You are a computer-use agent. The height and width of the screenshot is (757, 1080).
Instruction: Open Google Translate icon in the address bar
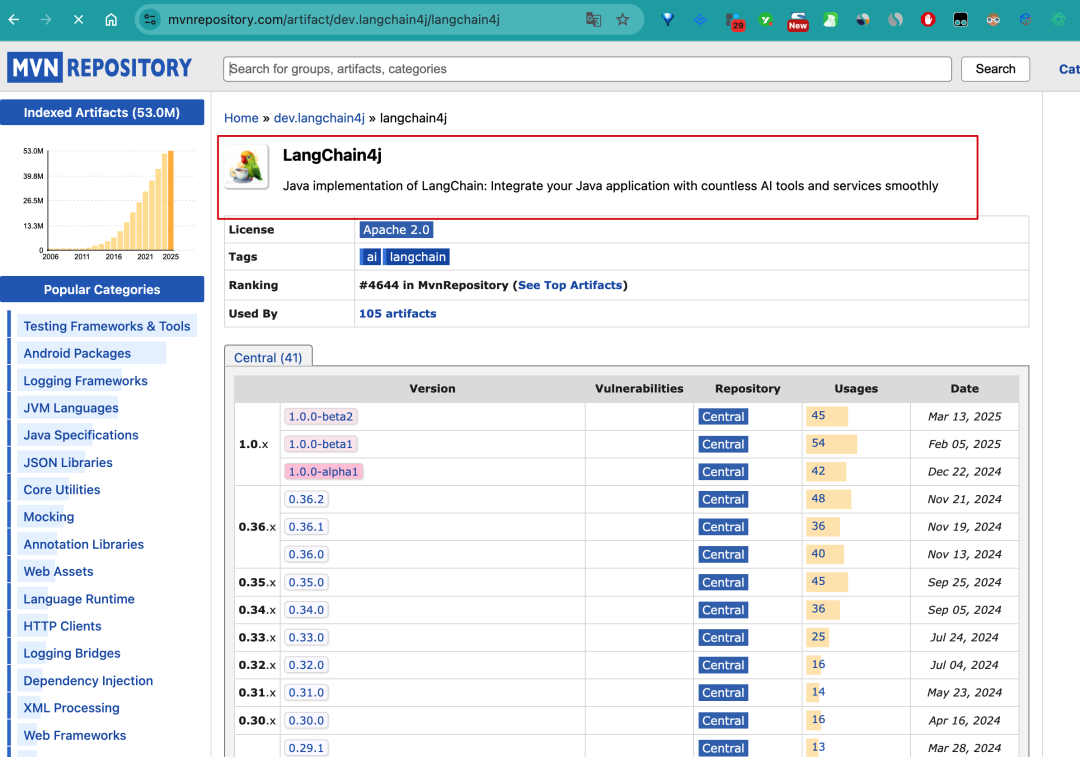[x=593, y=19]
